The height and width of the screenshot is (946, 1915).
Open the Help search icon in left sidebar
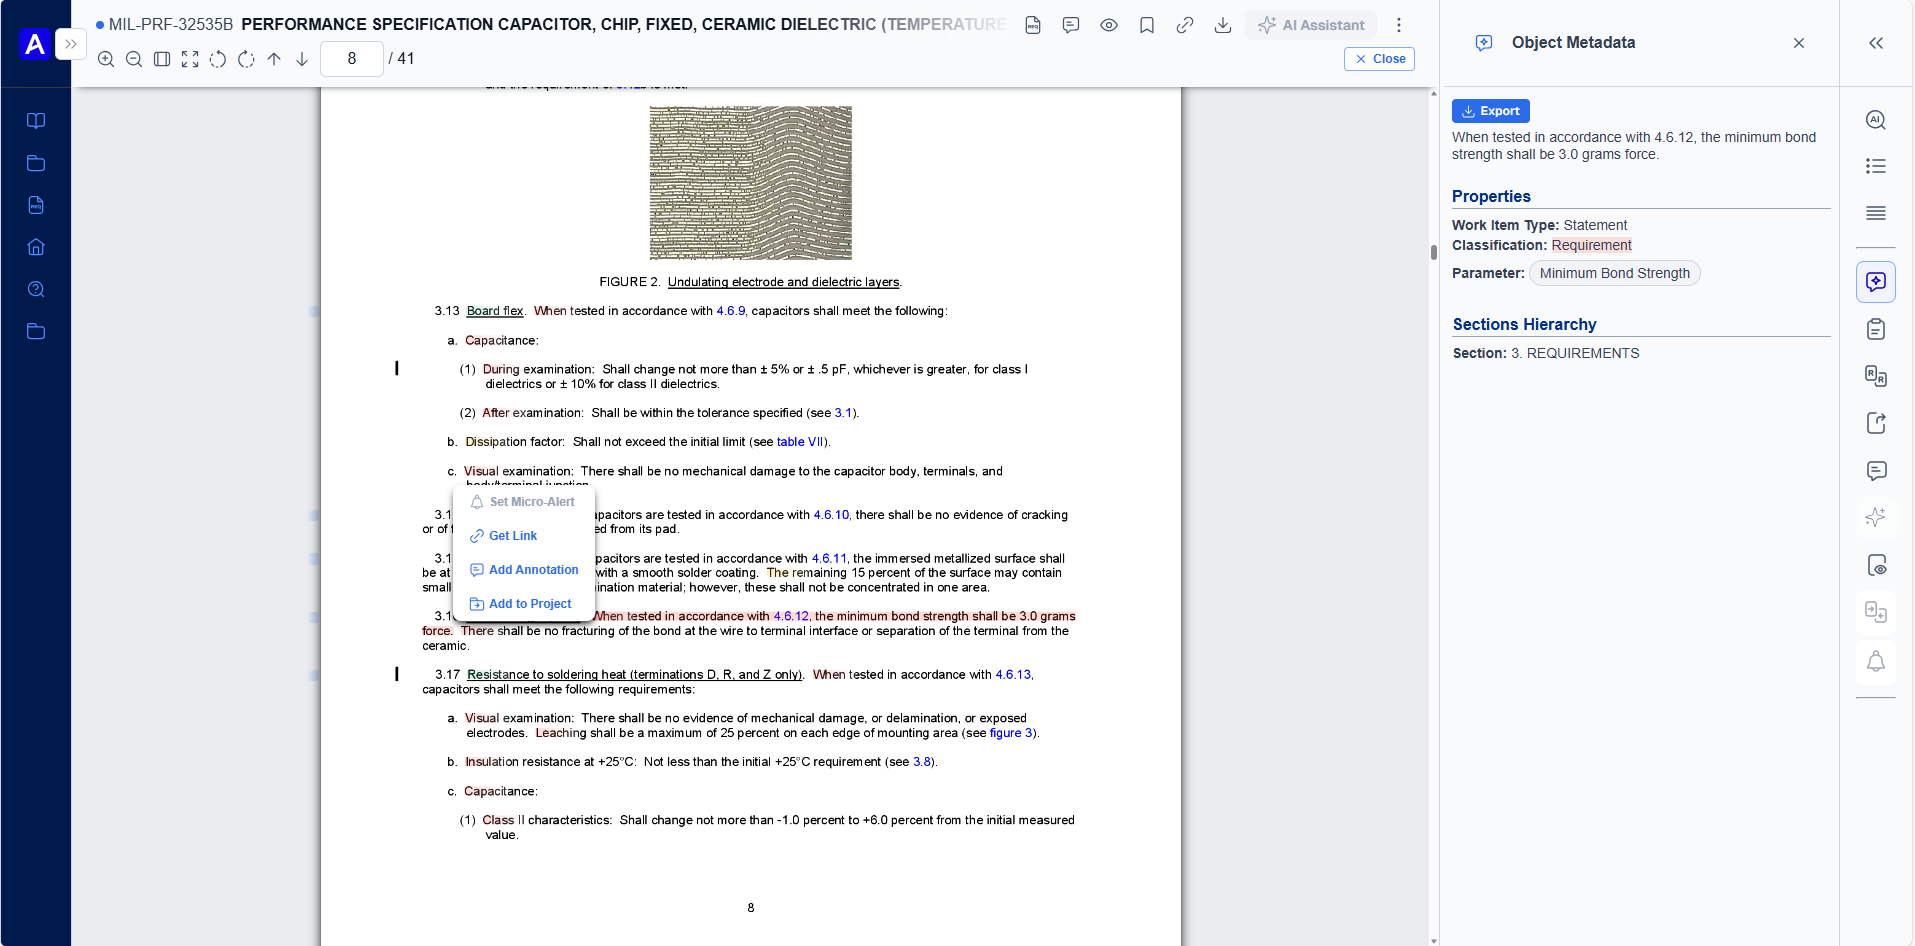click(x=36, y=289)
